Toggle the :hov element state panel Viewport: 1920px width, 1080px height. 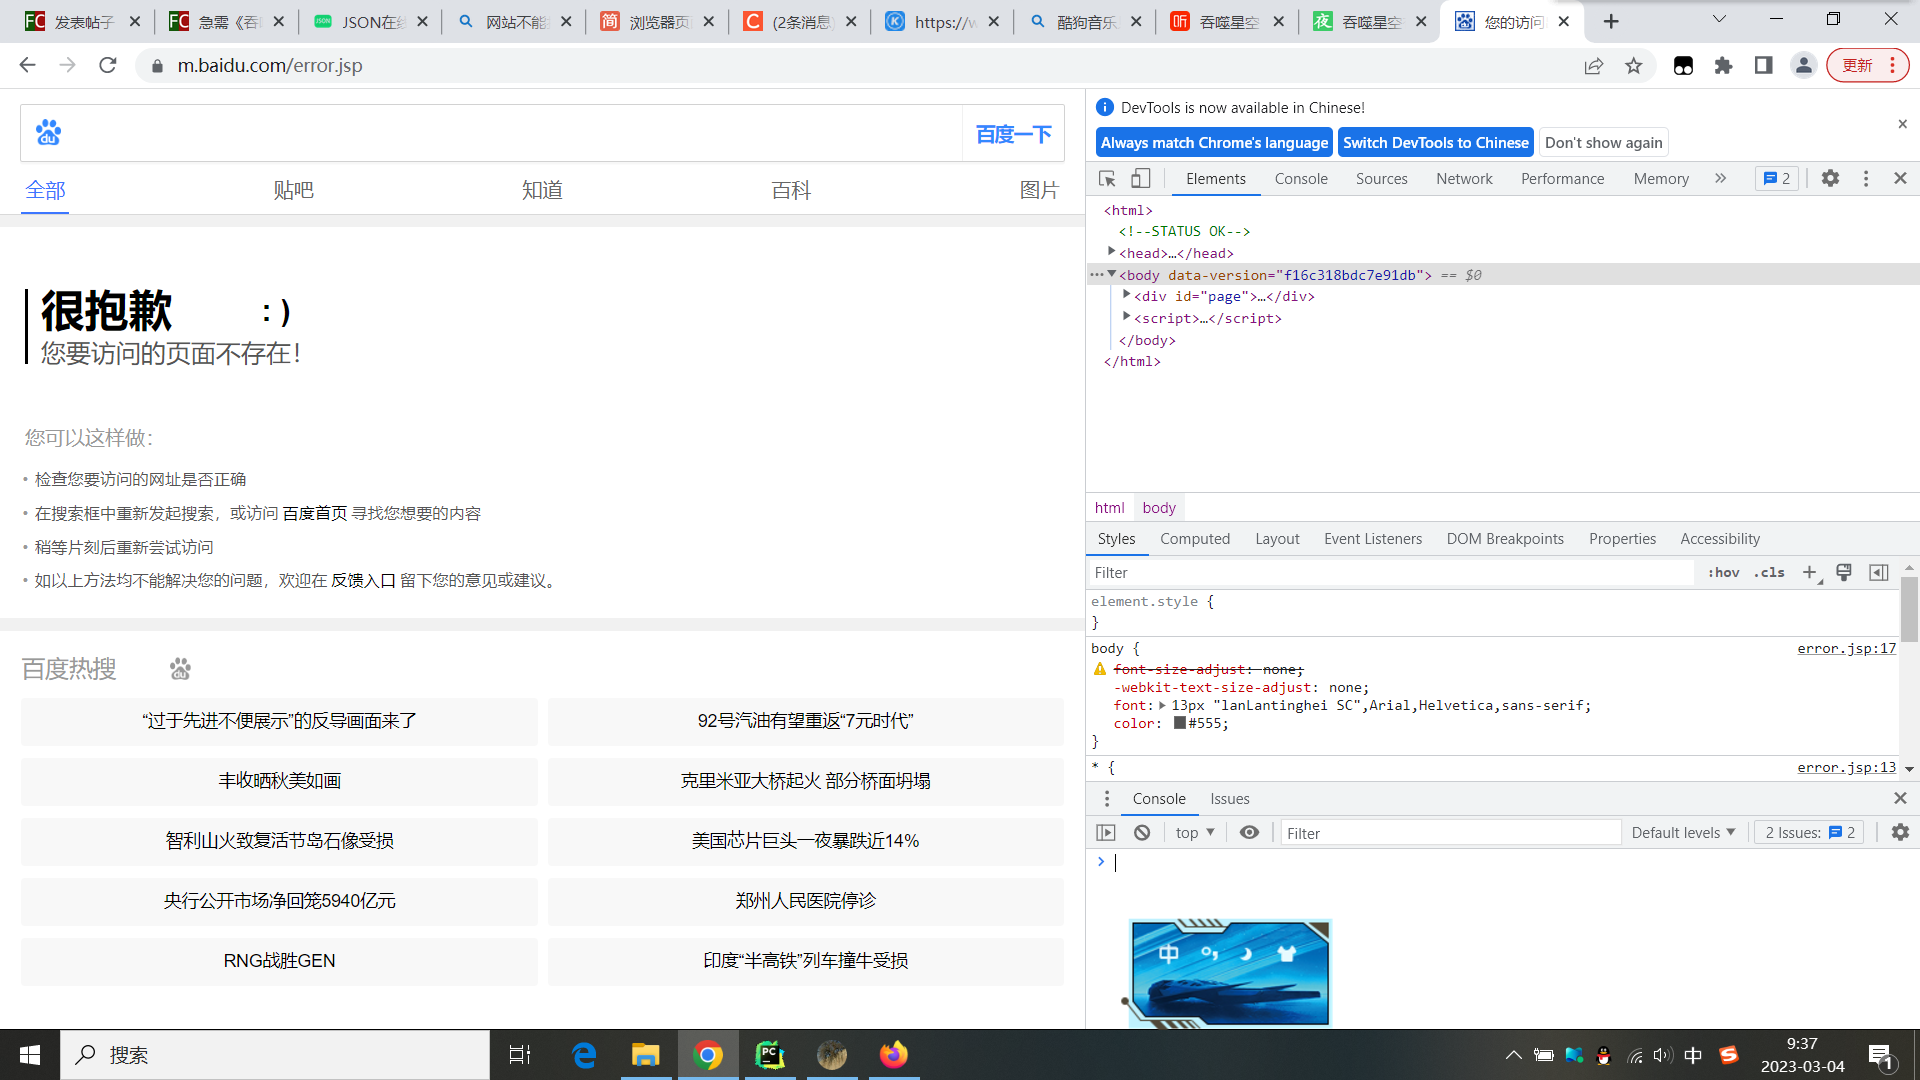1723,572
